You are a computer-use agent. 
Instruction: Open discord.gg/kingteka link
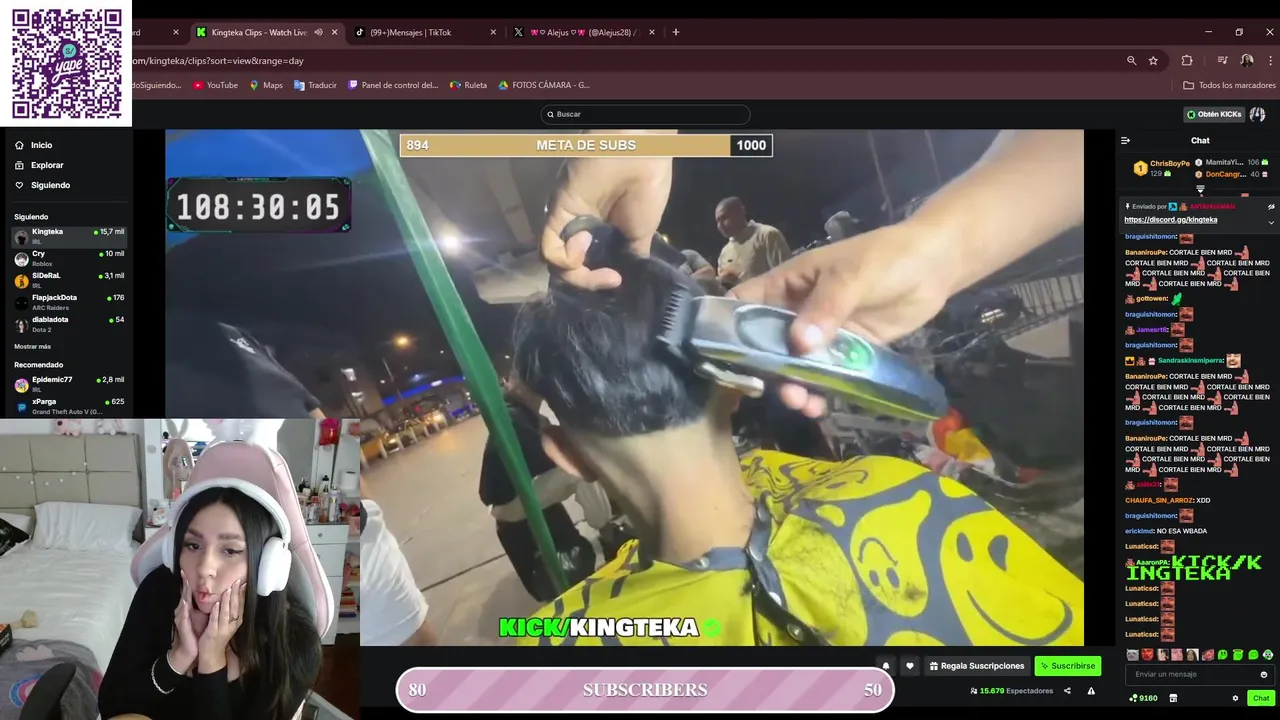coord(1170,220)
